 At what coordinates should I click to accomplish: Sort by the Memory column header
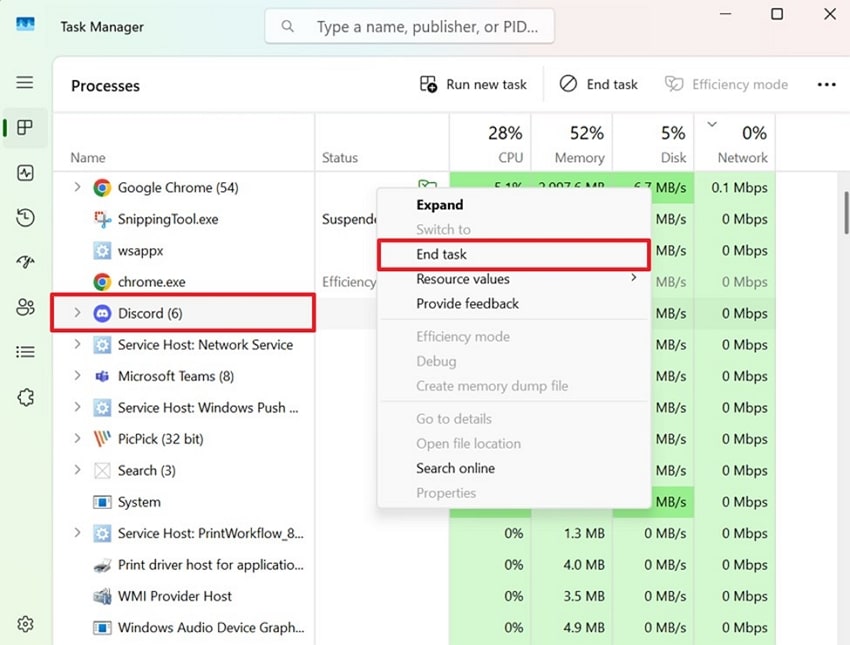coord(572,143)
